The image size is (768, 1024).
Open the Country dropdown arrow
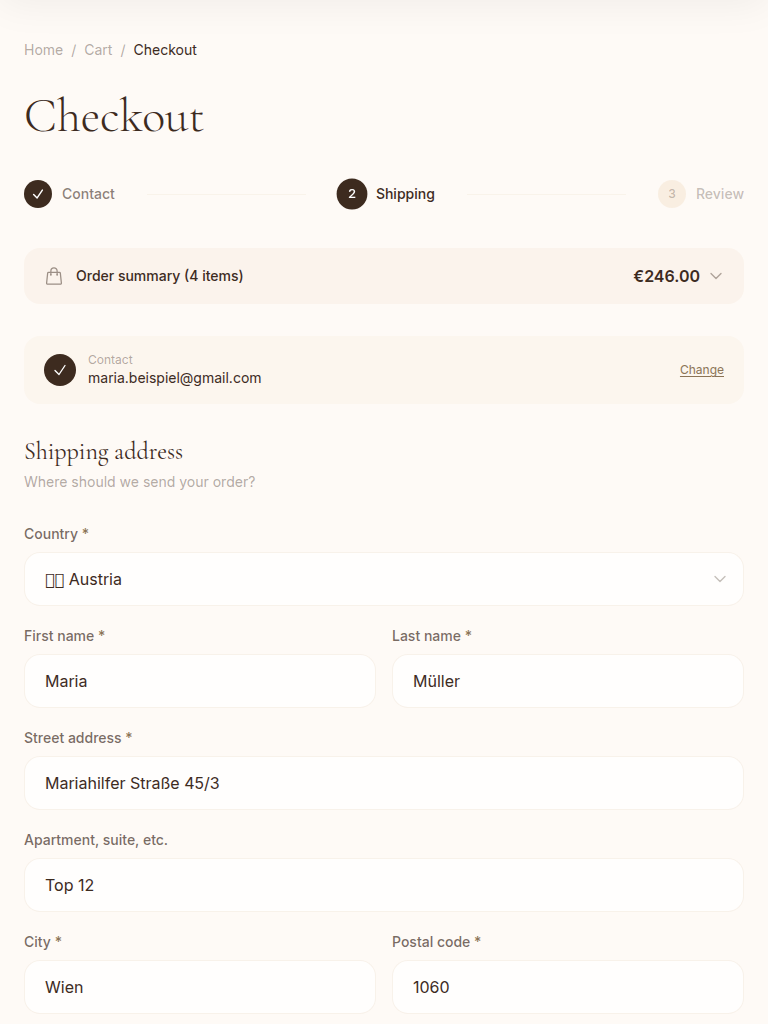[x=720, y=580]
